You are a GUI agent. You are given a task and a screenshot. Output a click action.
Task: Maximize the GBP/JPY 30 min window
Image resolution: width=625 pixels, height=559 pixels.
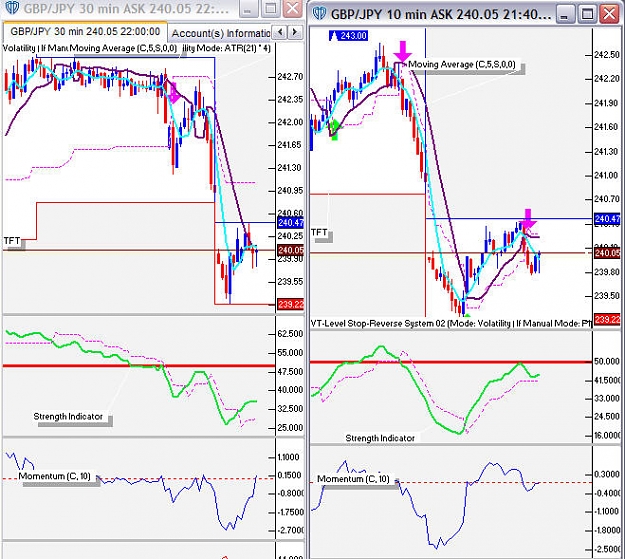pyautogui.click(x=271, y=8)
